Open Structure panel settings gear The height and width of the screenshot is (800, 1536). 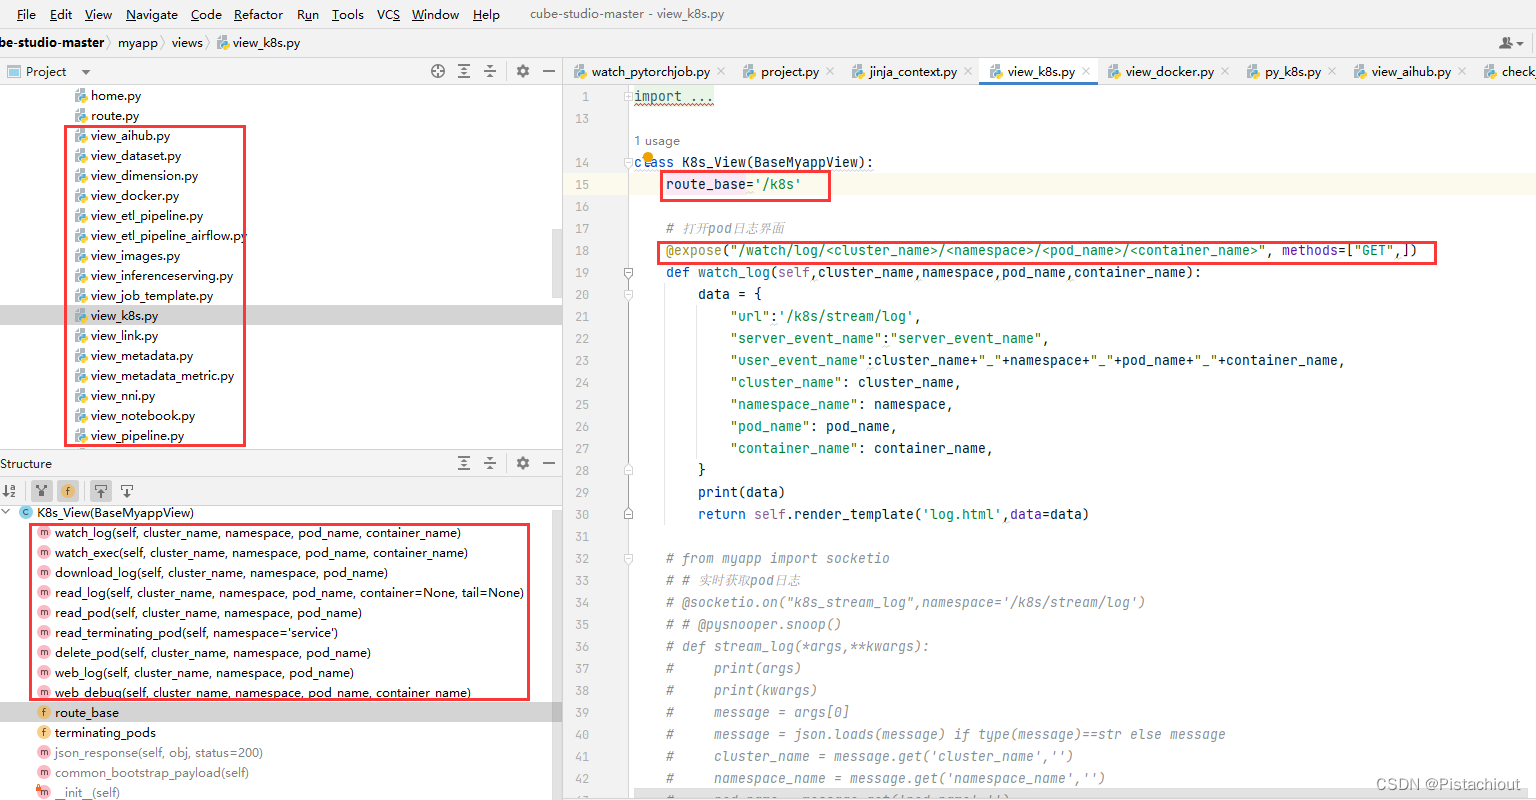click(523, 463)
